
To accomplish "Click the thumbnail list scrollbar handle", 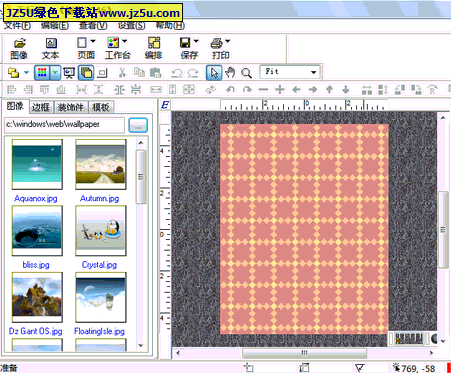I will (x=141, y=177).
